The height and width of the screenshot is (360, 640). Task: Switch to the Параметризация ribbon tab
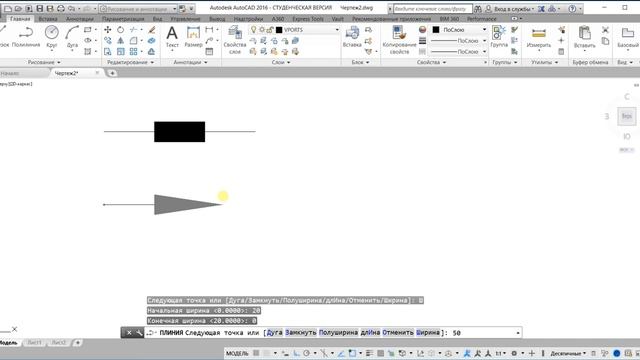123,19
